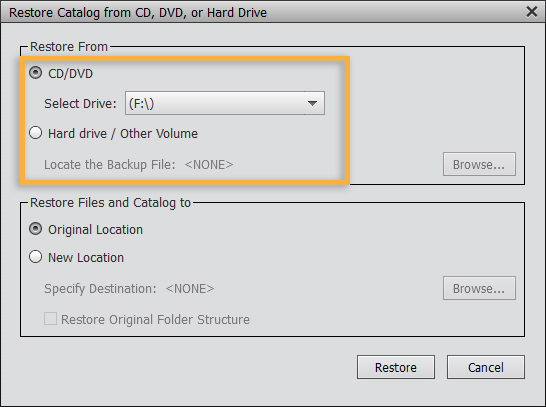Choose Hard drive / Other Volume radio button
Image resolution: width=546 pixels, height=407 pixels.
[x=36, y=133]
